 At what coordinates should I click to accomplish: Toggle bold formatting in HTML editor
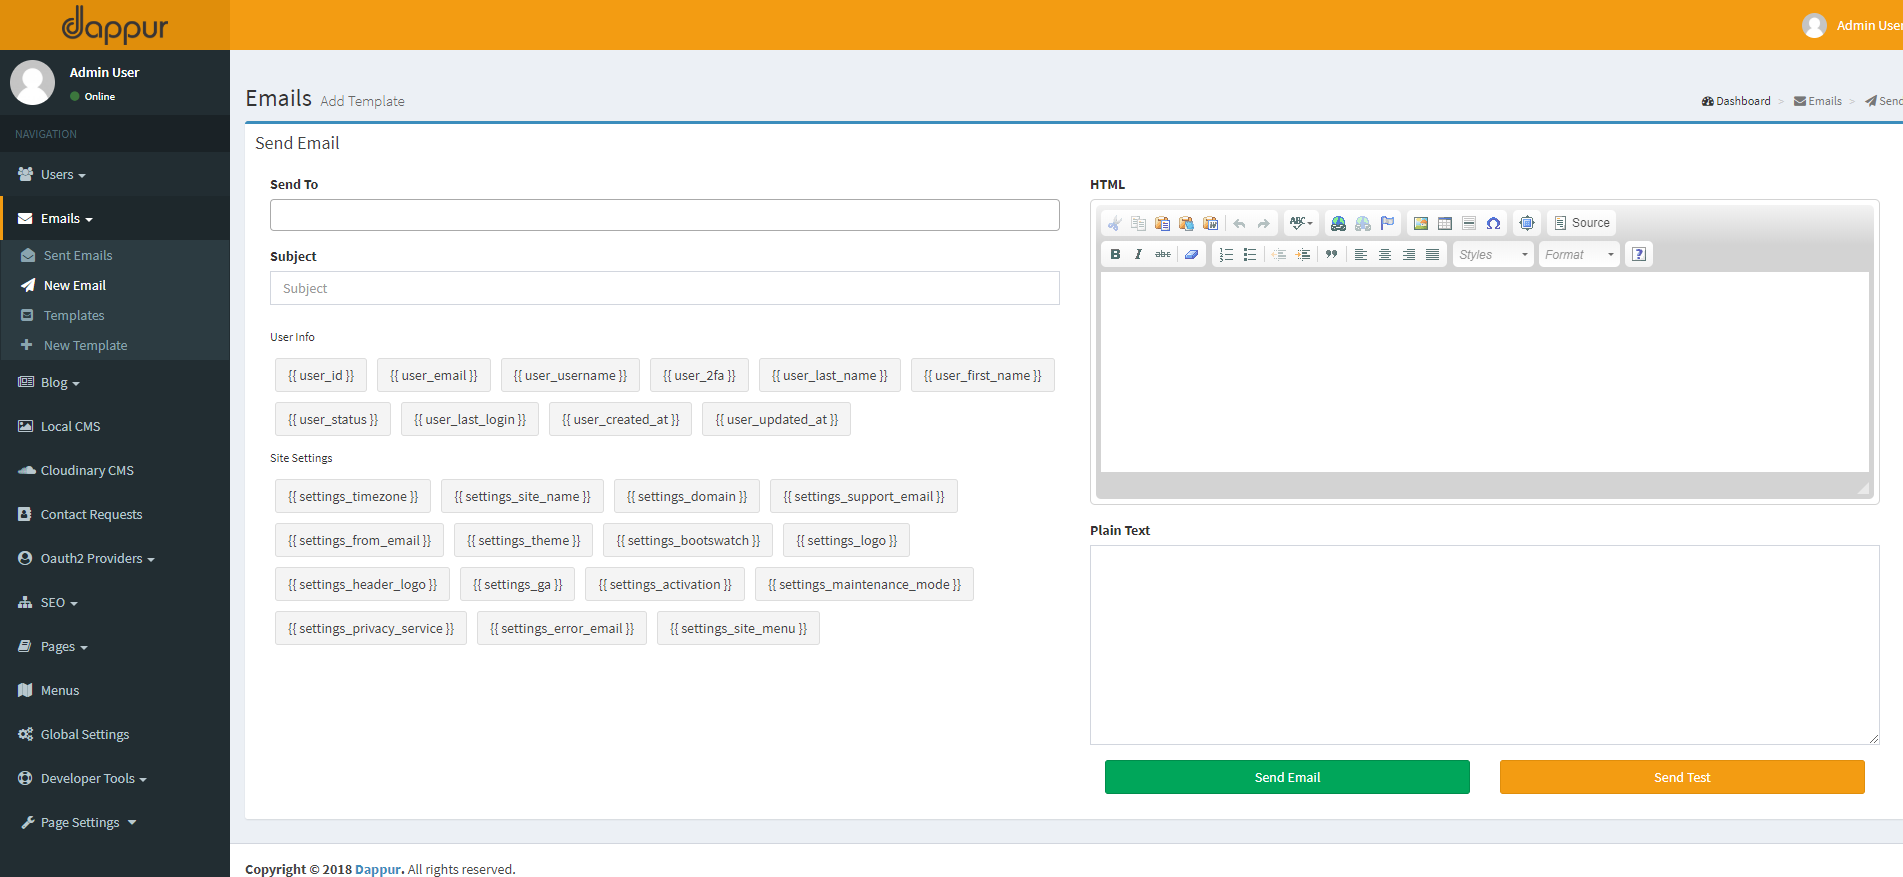pos(1115,254)
